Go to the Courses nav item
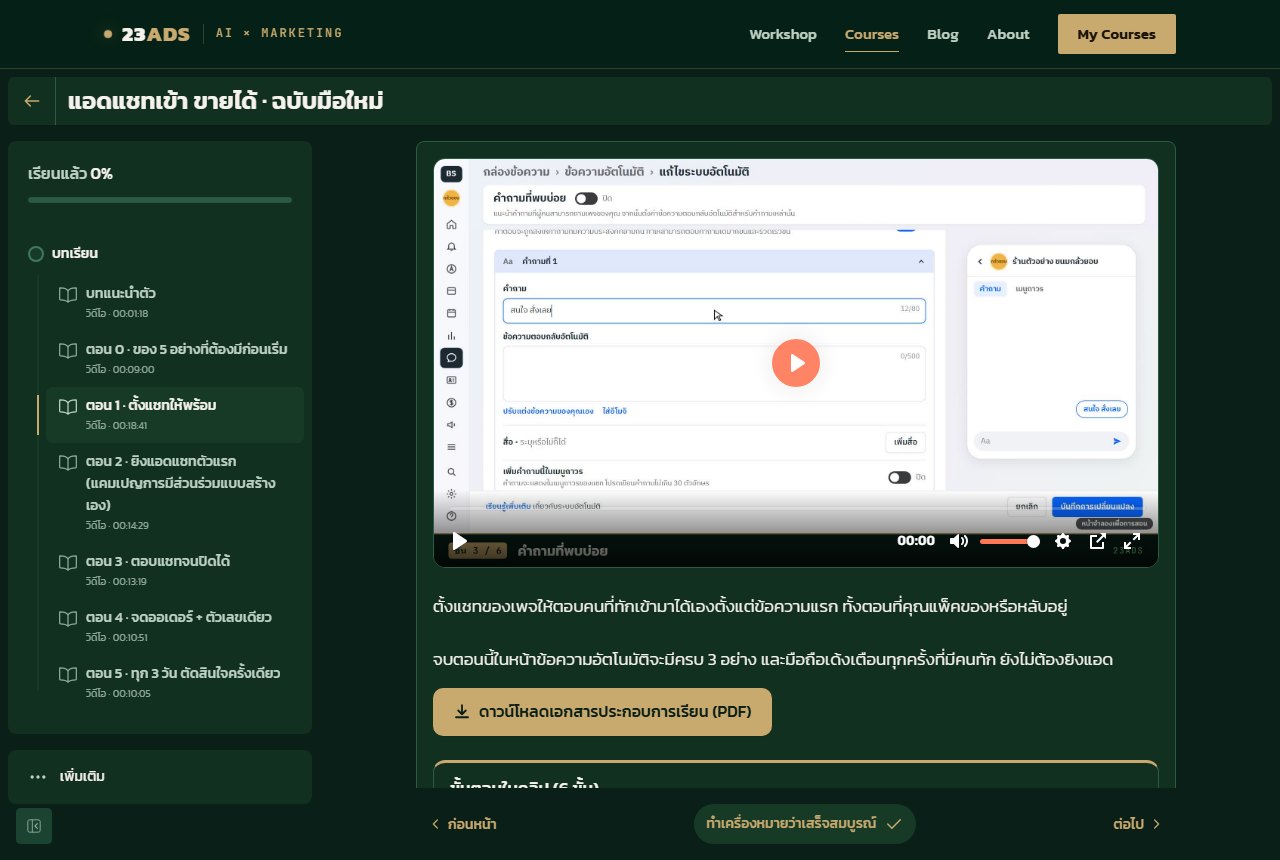 [872, 34]
